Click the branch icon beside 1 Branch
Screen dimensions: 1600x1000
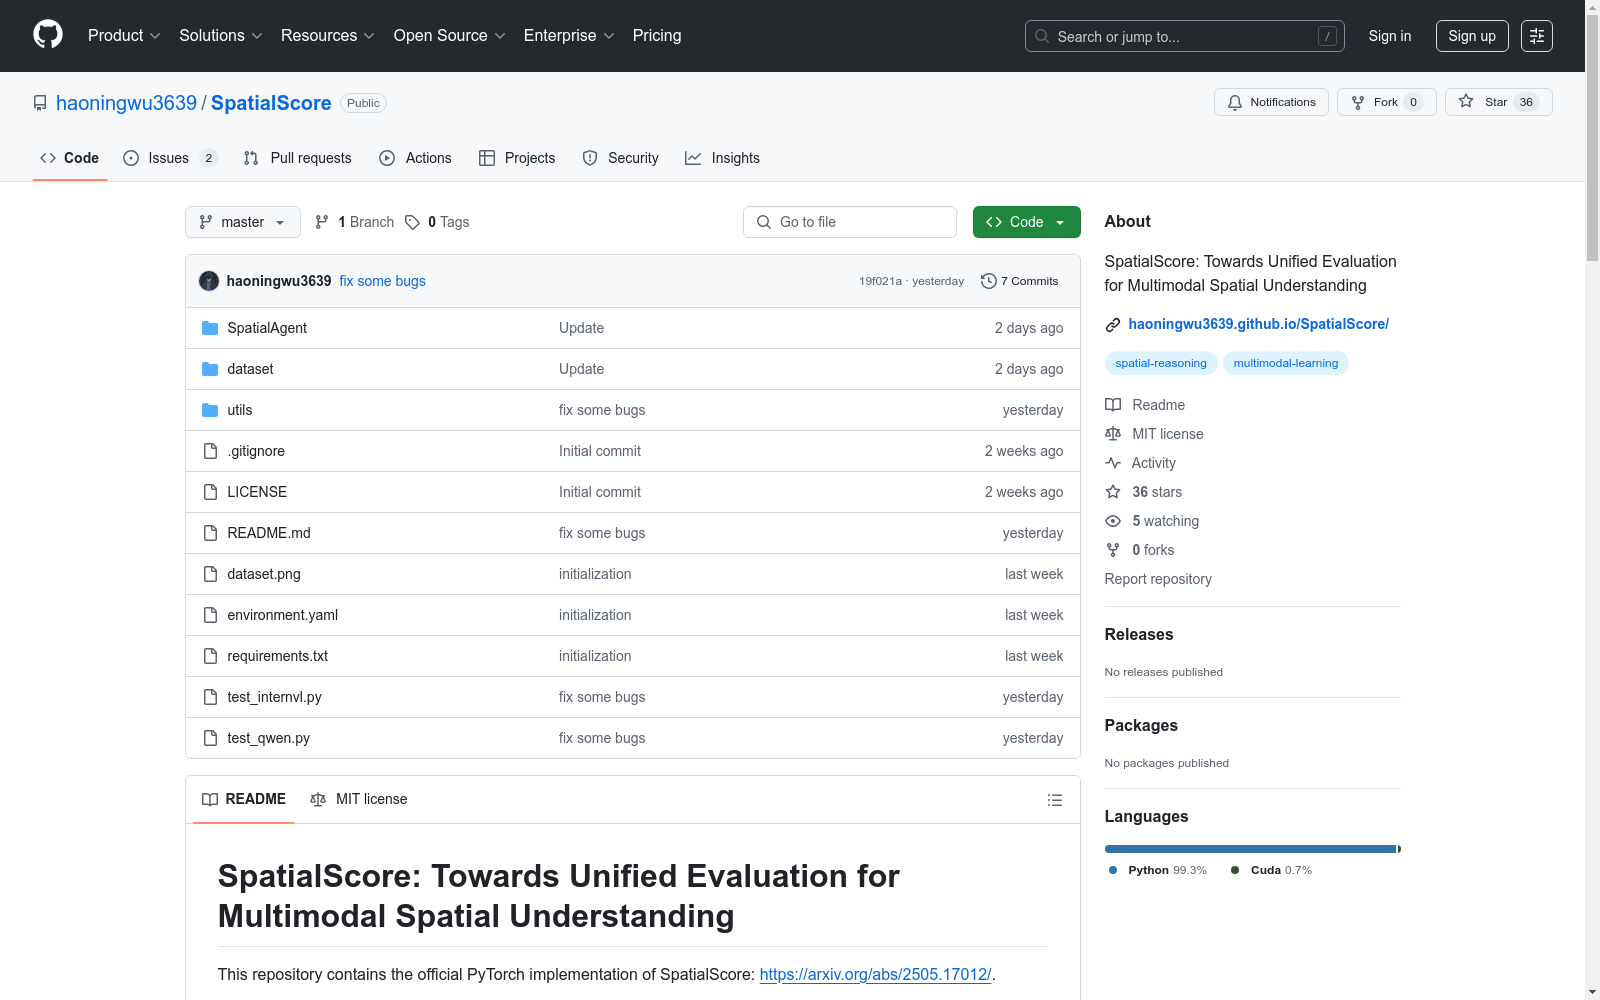322,222
